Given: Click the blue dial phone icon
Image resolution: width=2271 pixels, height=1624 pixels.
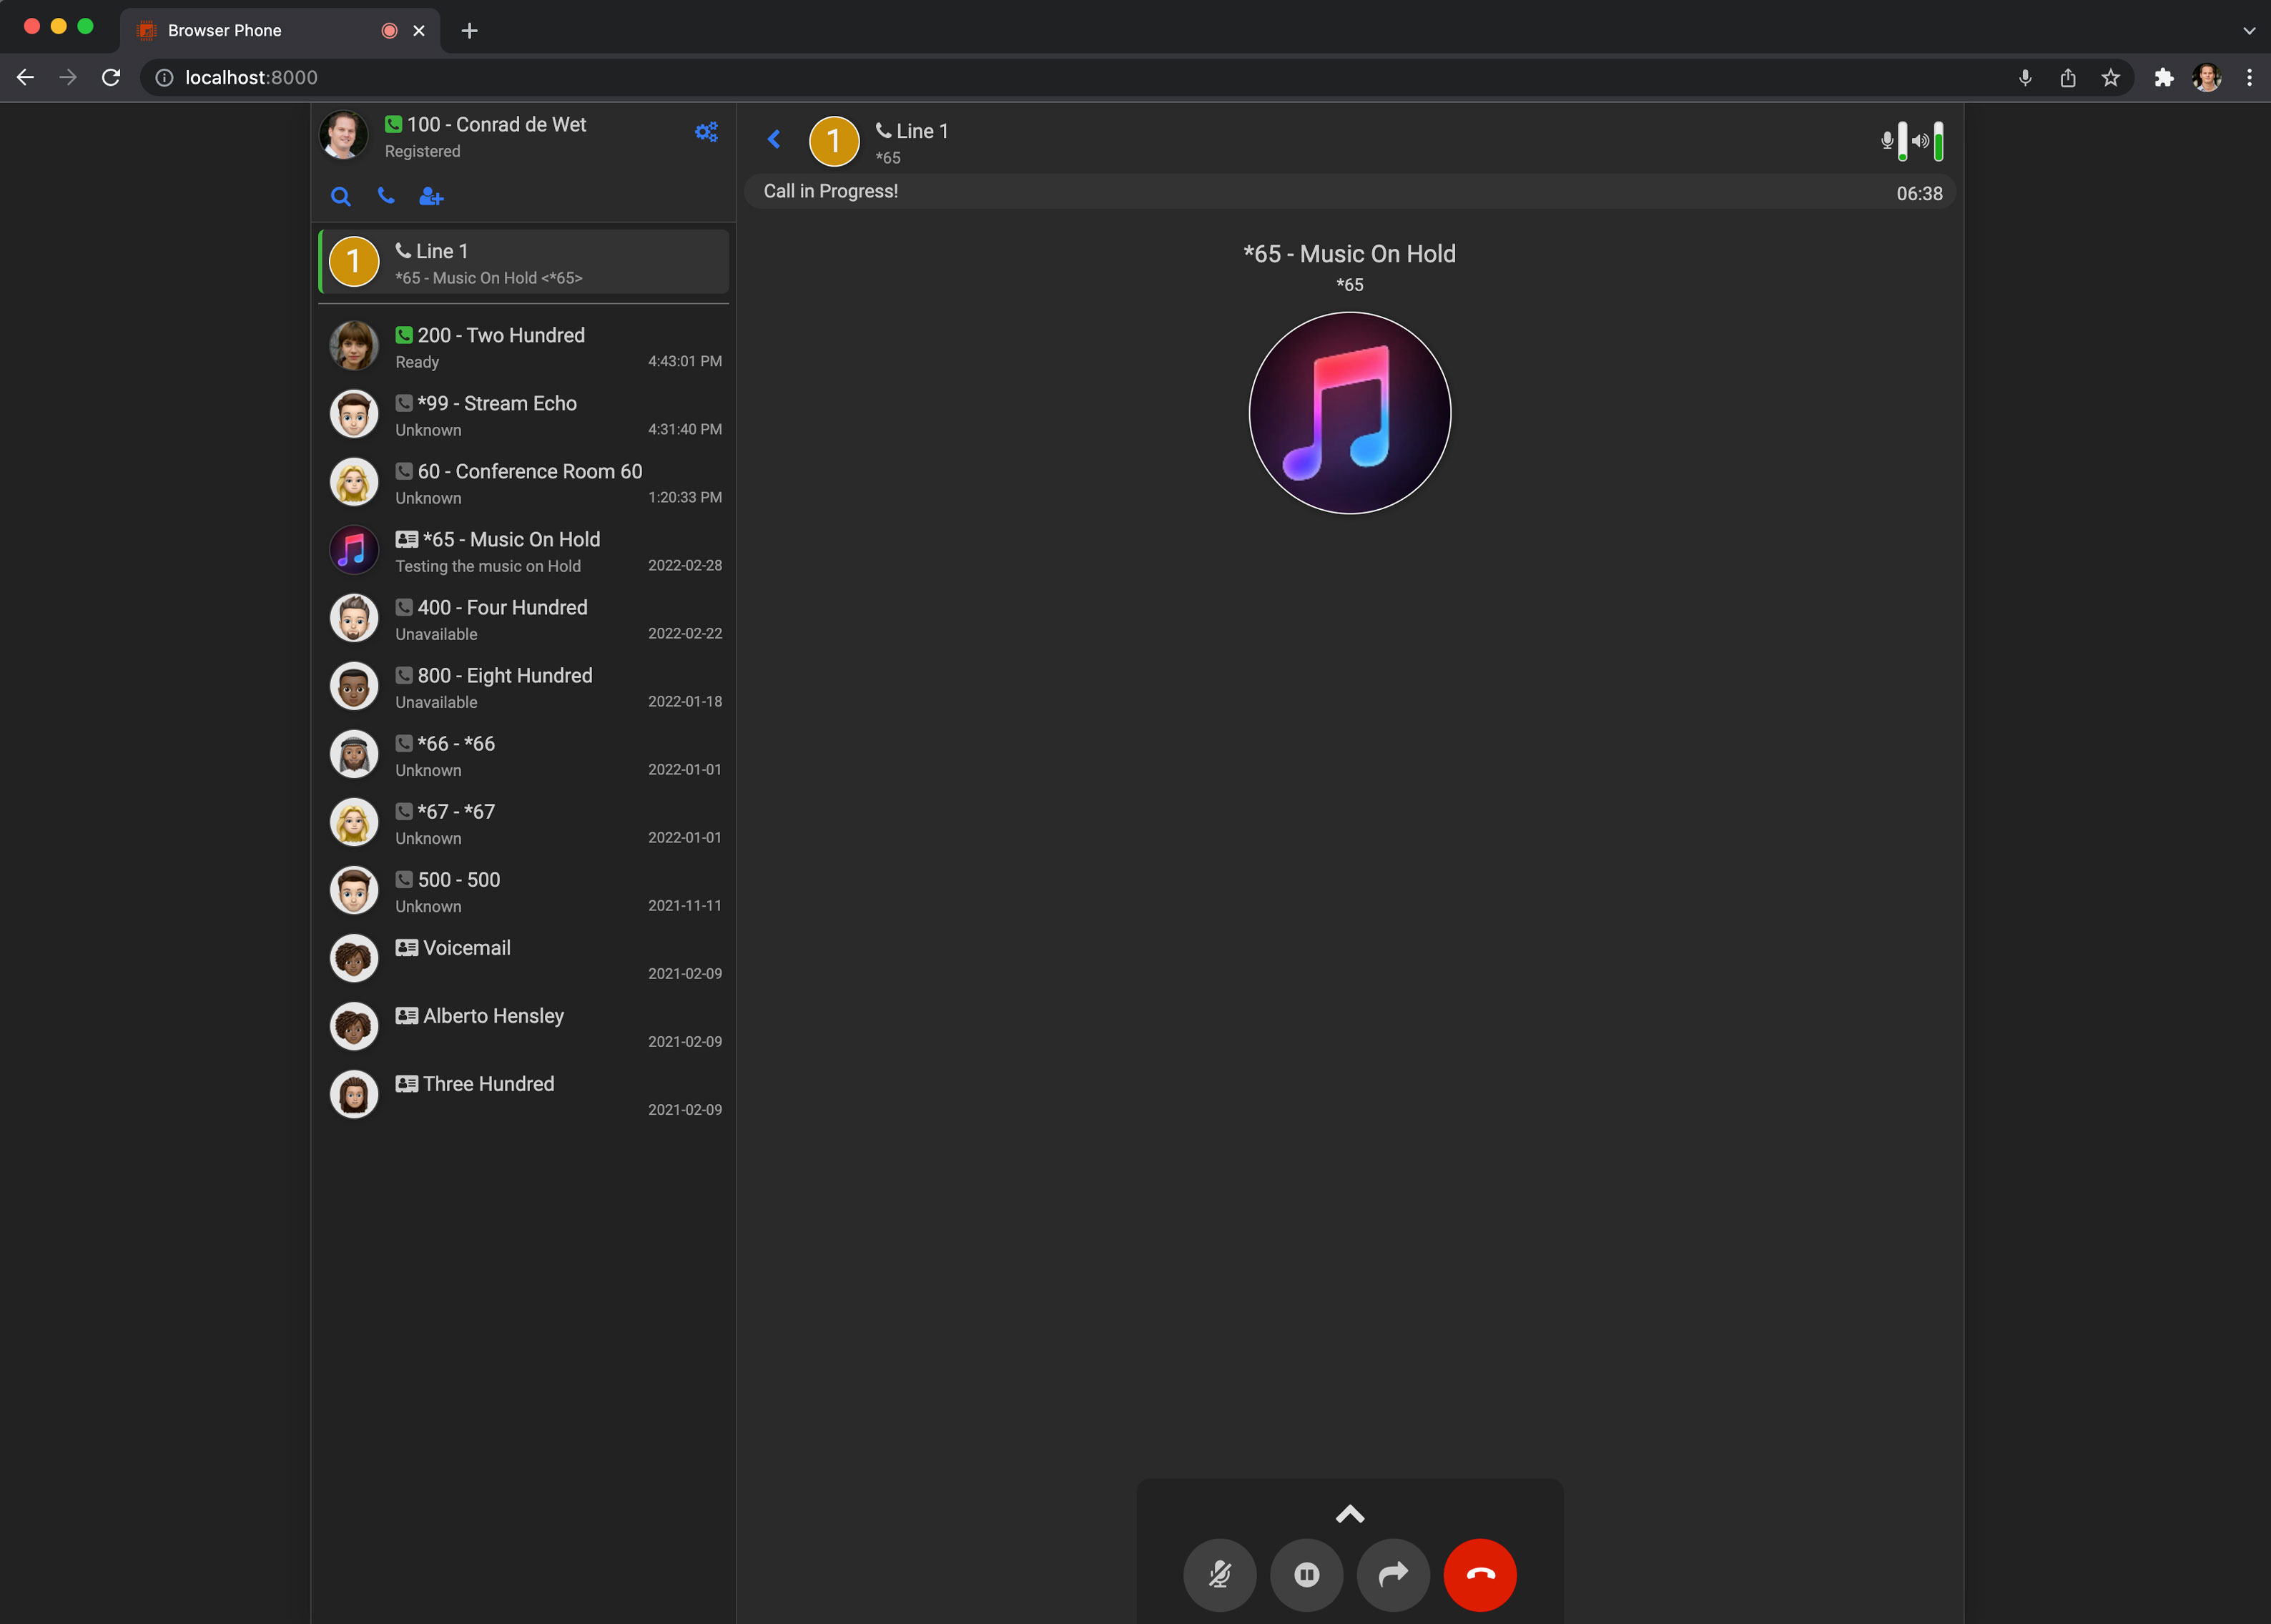Looking at the screenshot, I should tap(386, 196).
